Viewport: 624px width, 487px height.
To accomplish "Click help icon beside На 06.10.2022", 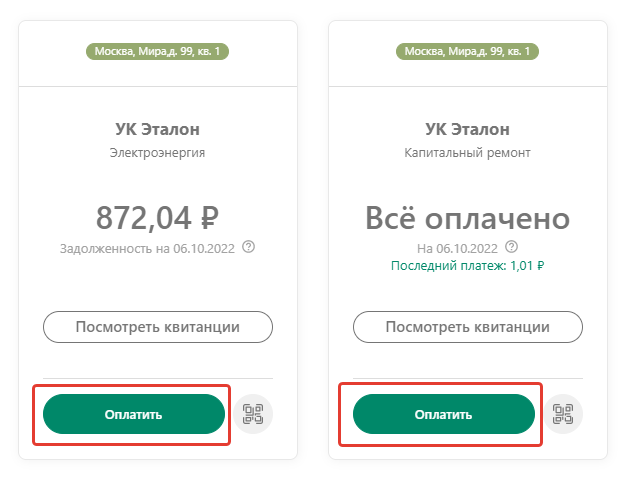I will point(512,247).
